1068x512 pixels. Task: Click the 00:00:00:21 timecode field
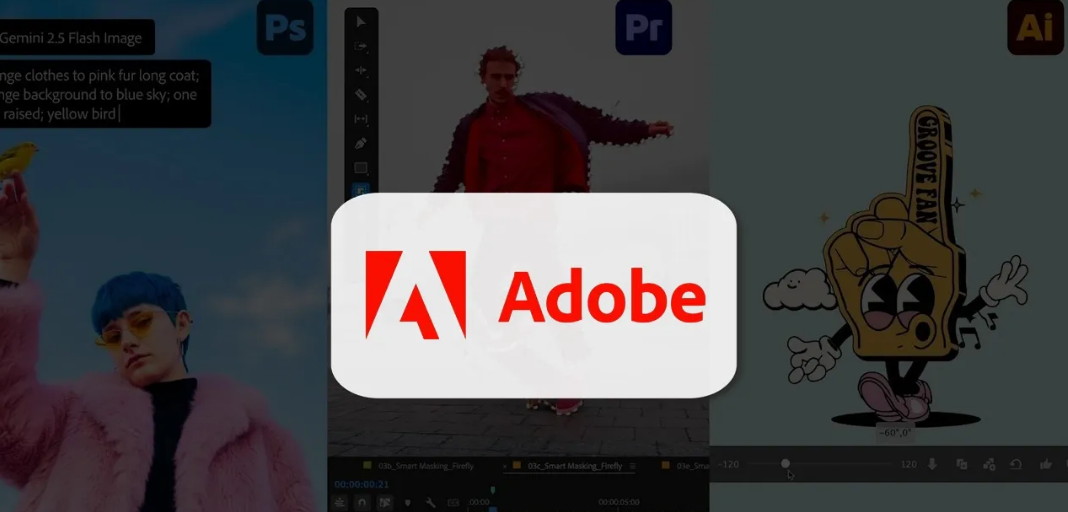click(362, 484)
